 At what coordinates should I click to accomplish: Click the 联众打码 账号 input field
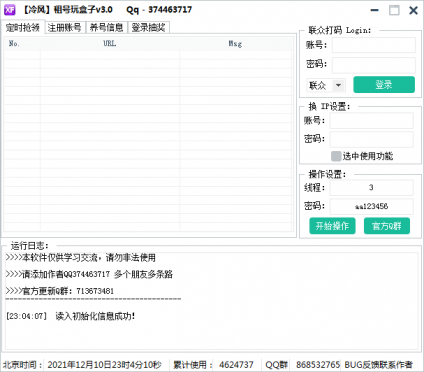click(x=374, y=45)
